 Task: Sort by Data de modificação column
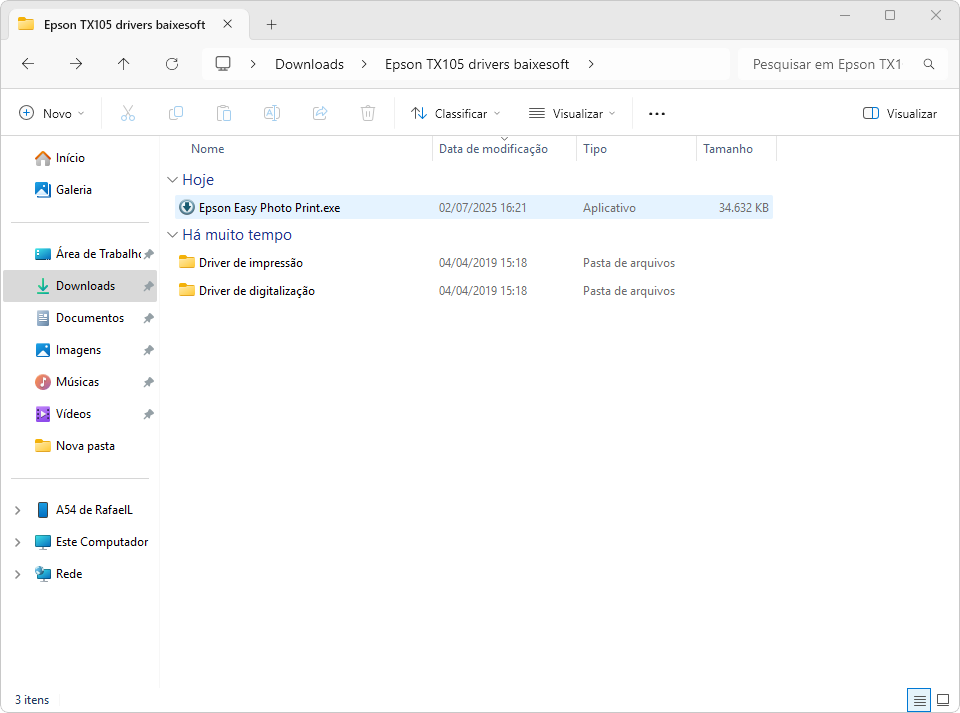pyautogui.click(x=493, y=149)
